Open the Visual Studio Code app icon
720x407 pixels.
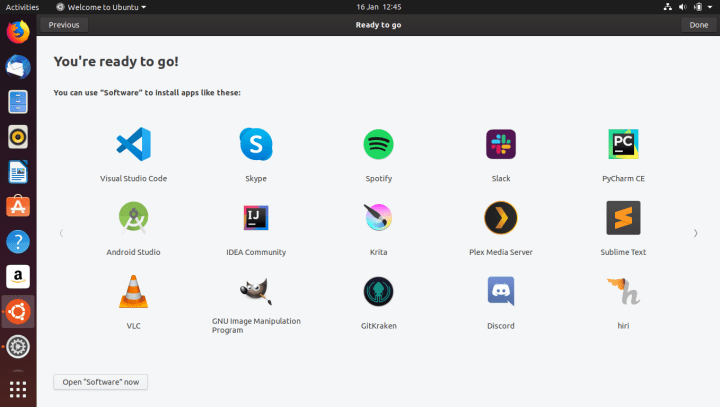(134, 144)
